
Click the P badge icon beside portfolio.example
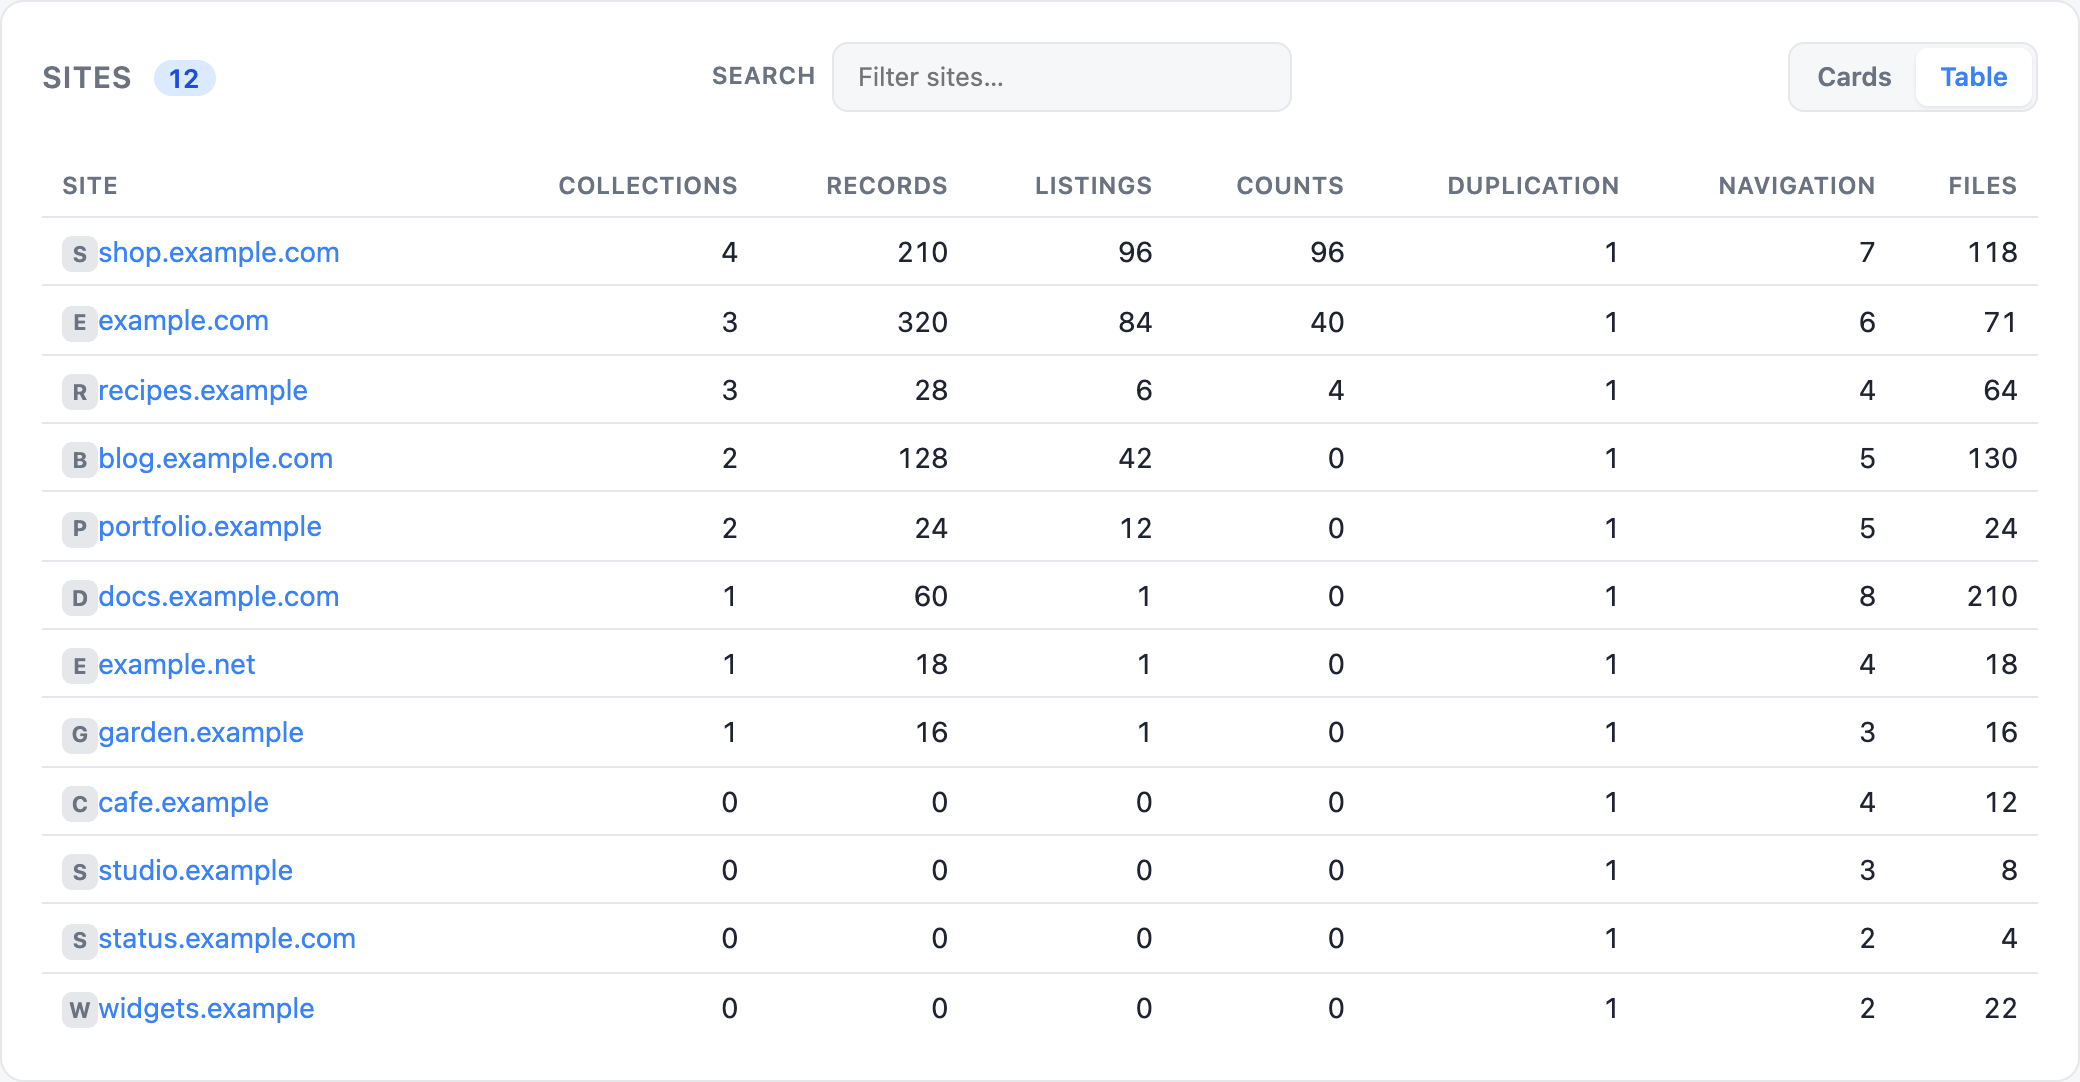point(80,529)
